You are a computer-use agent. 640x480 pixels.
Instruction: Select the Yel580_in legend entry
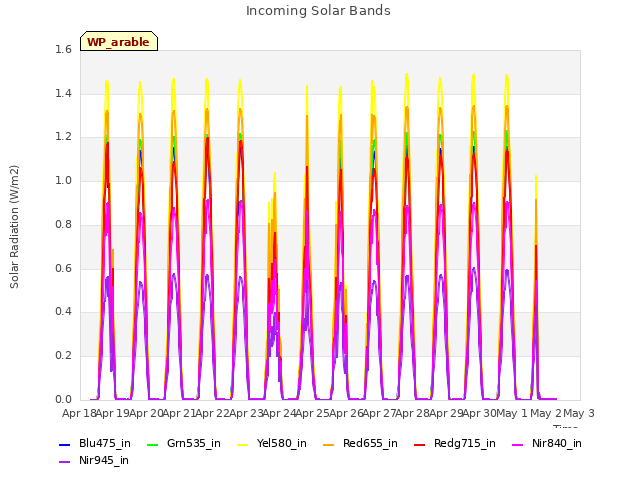(272, 443)
